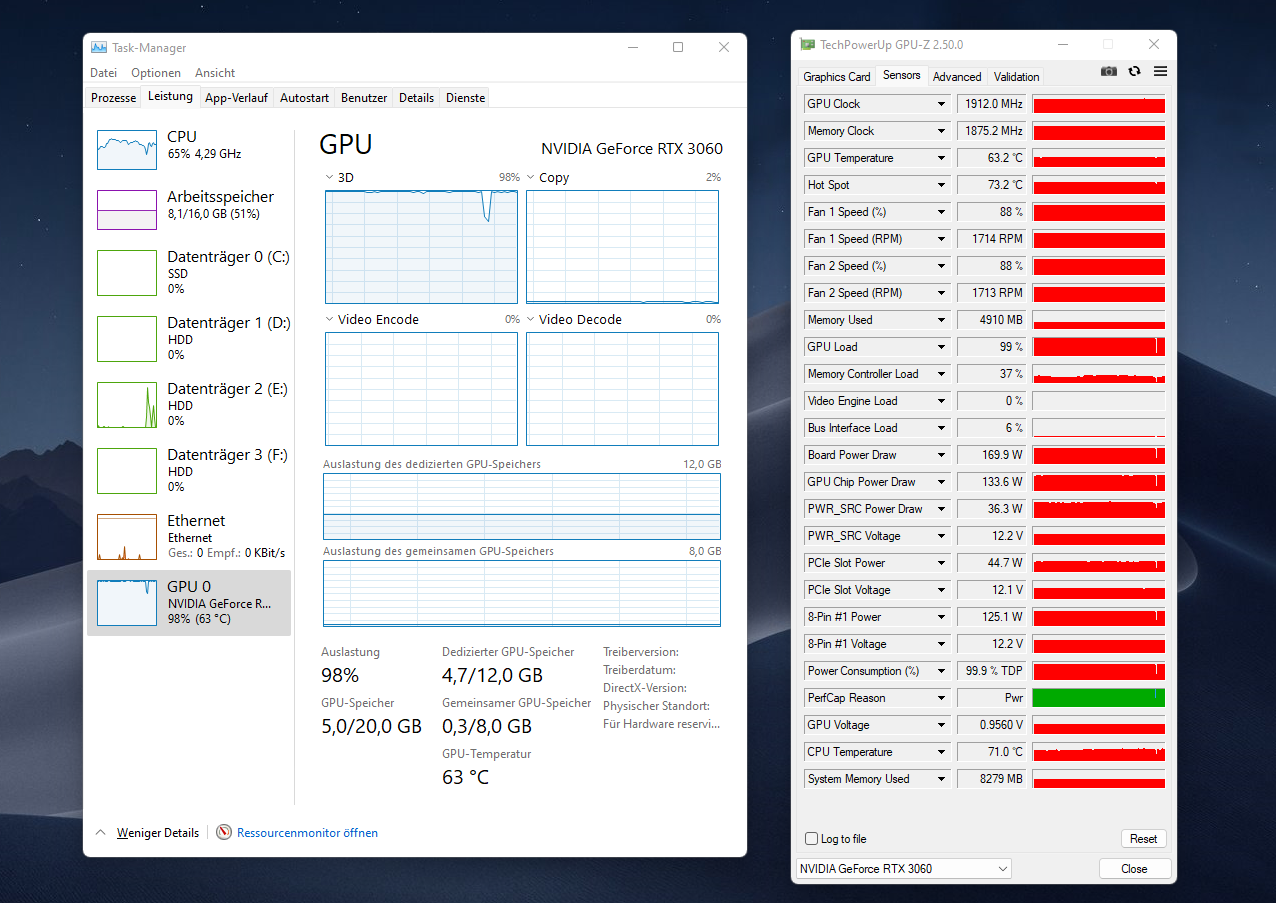This screenshot has width=1276, height=903.
Task: Click the 4910 MB Memory Used value
Action: click(992, 320)
